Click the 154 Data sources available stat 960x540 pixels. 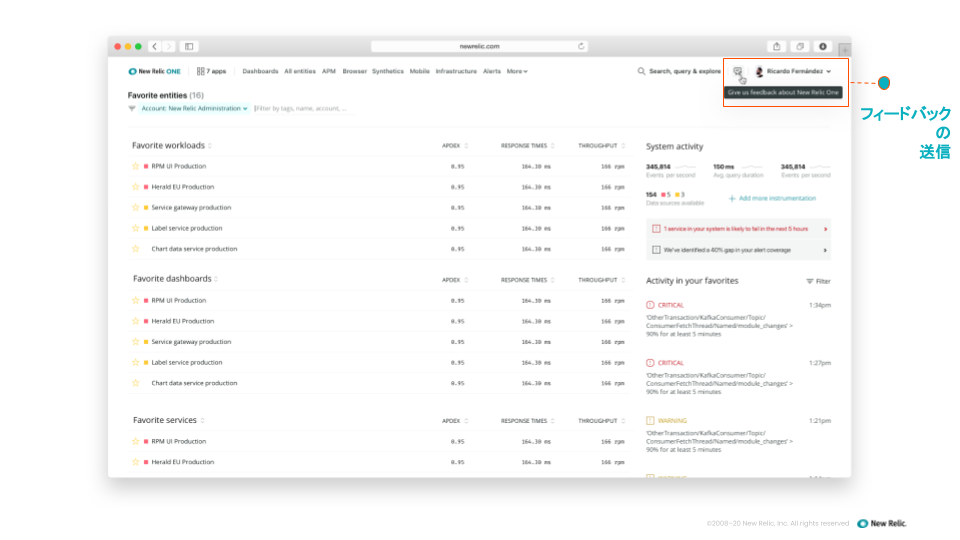[x=675, y=198]
